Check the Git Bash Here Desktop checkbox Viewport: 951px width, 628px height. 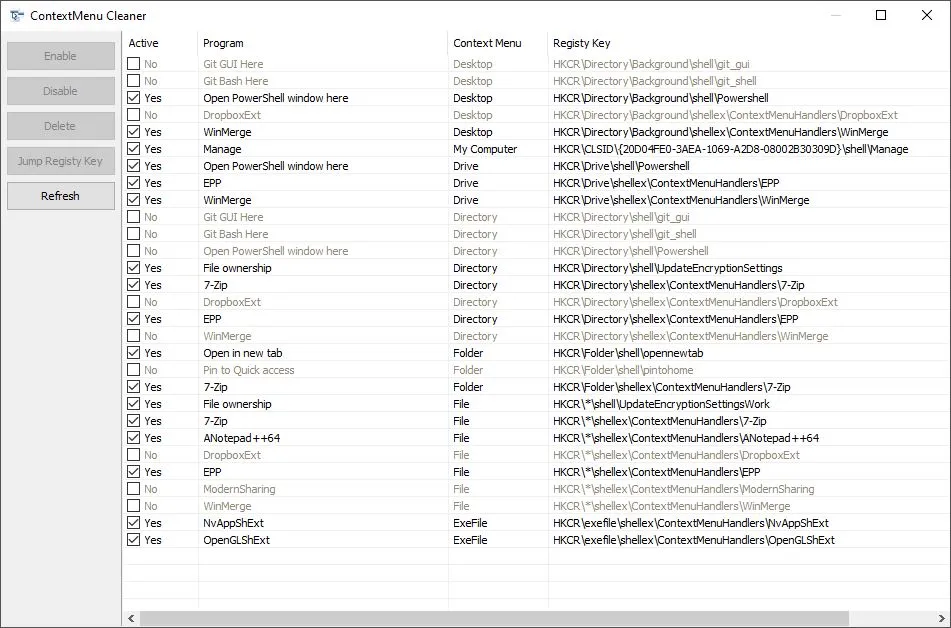click(x=133, y=81)
